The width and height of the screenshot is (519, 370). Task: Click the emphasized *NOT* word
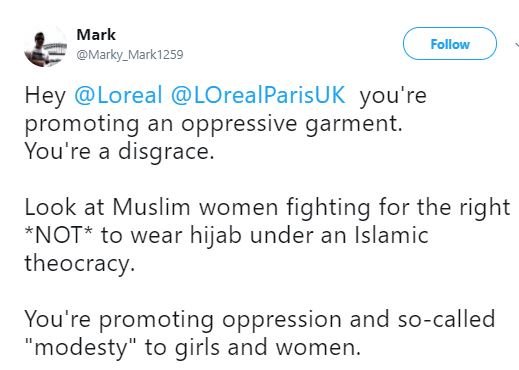[x=59, y=235]
